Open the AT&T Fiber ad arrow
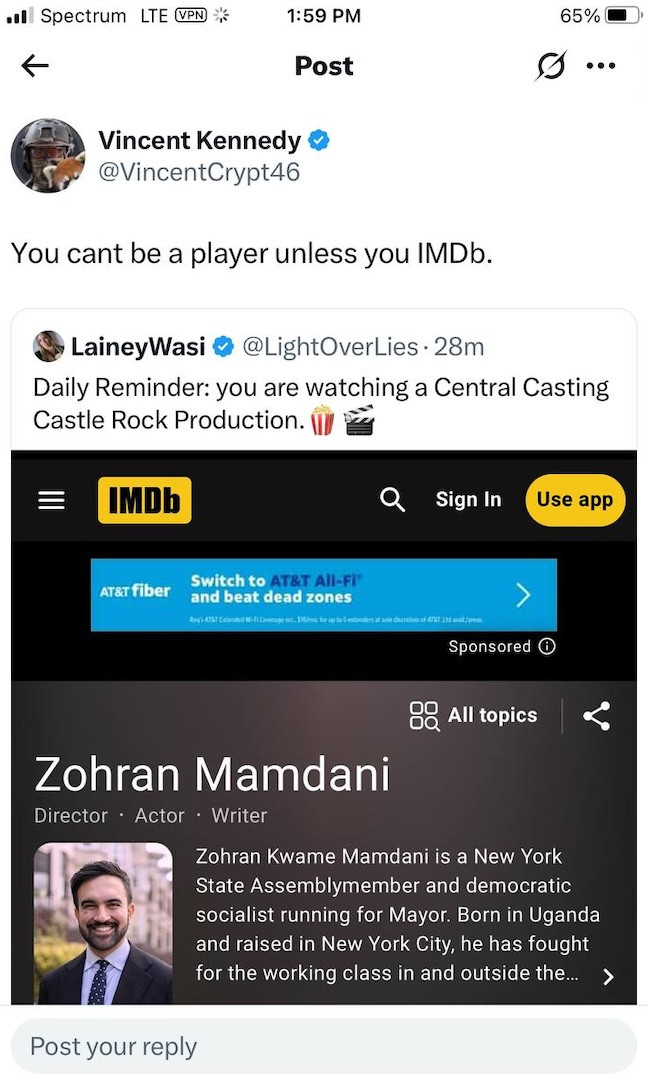Screen dimensions: 648x1085 click(x=522, y=595)
